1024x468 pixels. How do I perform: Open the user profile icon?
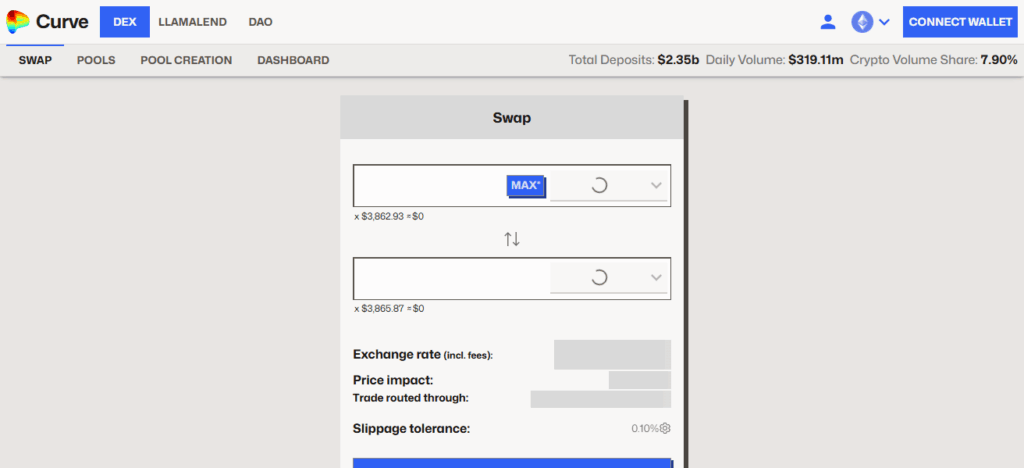pyautogui.click(x=828, y=22)
